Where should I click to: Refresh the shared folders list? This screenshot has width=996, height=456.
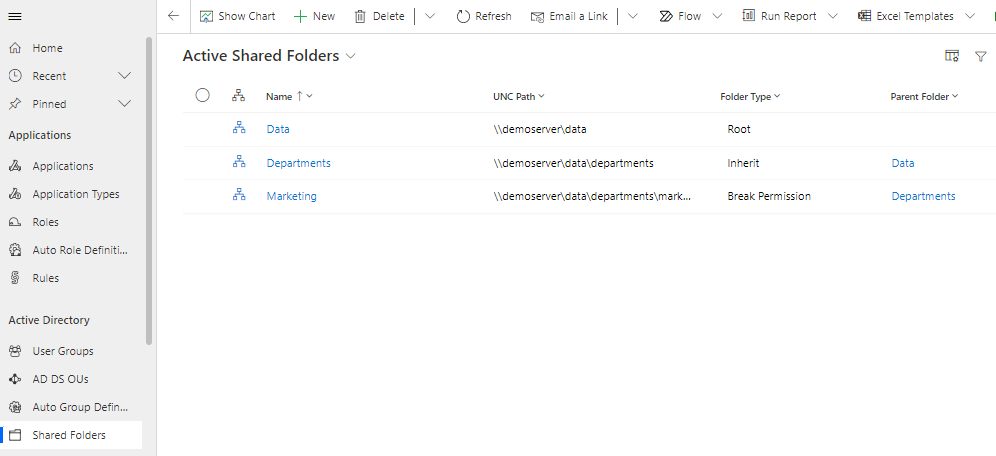coord(484,16)
